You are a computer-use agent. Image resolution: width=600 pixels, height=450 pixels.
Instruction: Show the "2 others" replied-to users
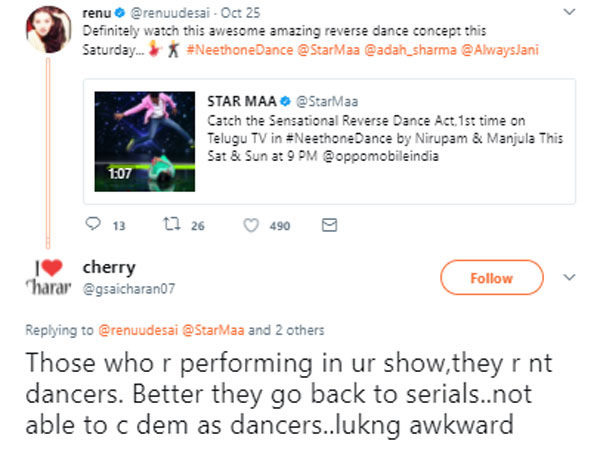[x=297, y=330]
